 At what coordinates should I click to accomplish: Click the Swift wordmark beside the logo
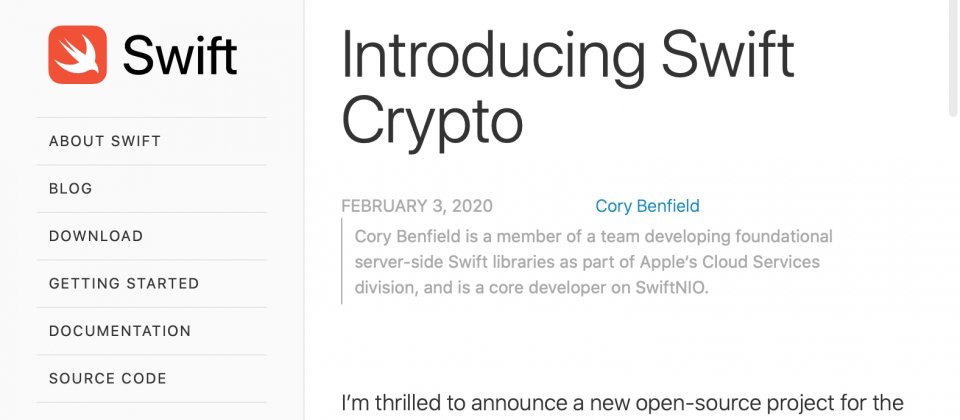[x=179, y=55]
